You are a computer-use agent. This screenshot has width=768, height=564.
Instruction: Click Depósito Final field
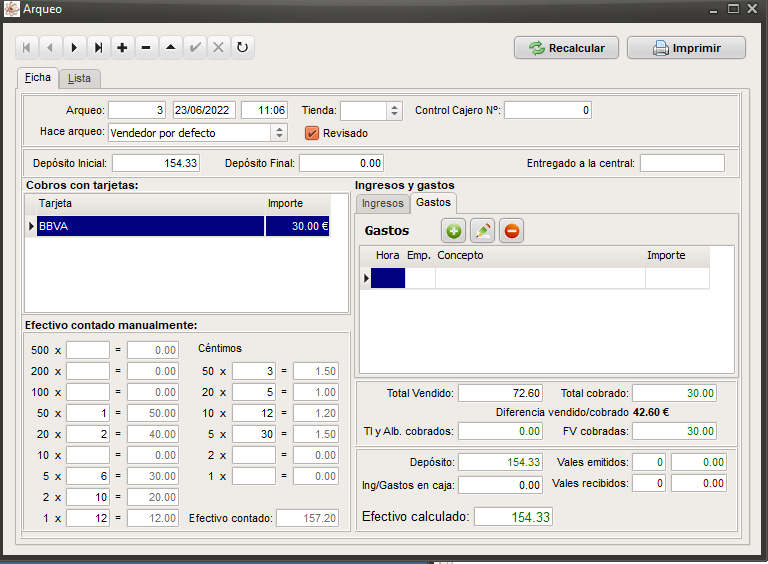coord(341,163)
